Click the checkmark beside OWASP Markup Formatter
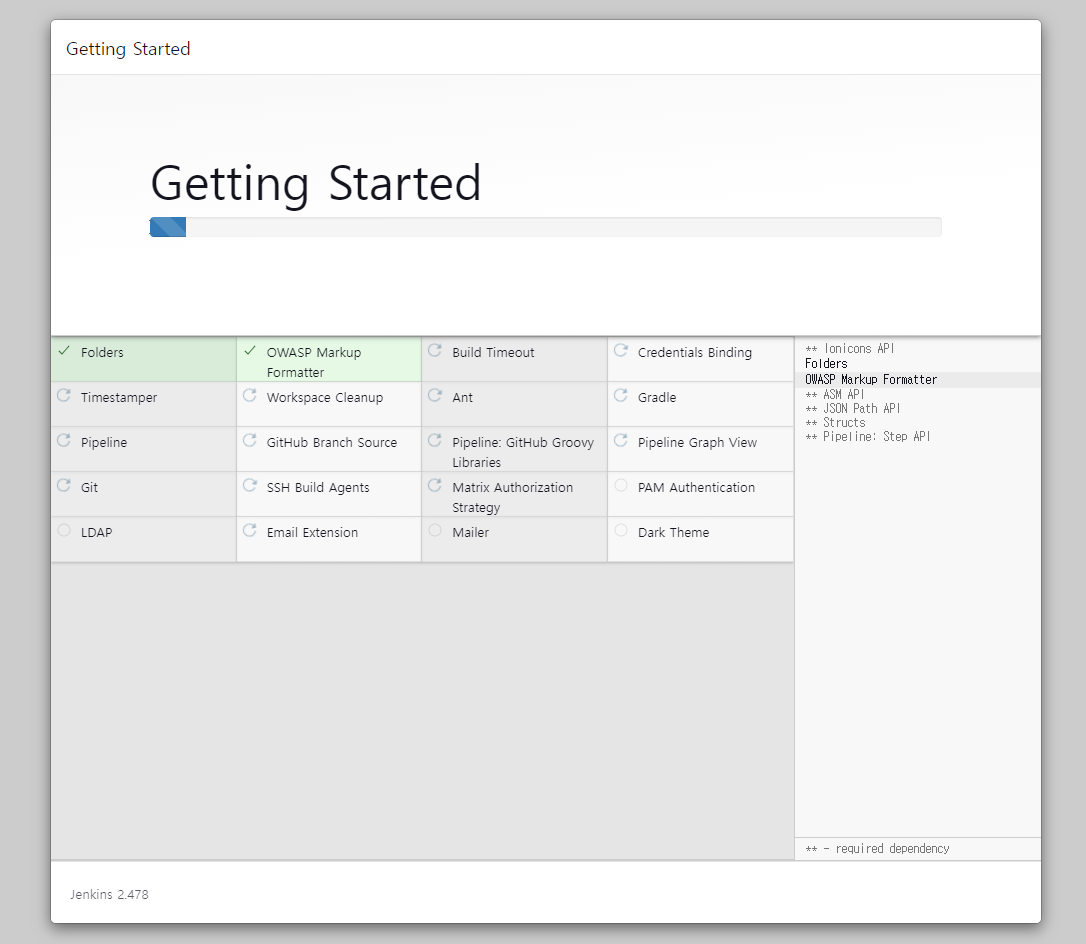 click(250, 351)
